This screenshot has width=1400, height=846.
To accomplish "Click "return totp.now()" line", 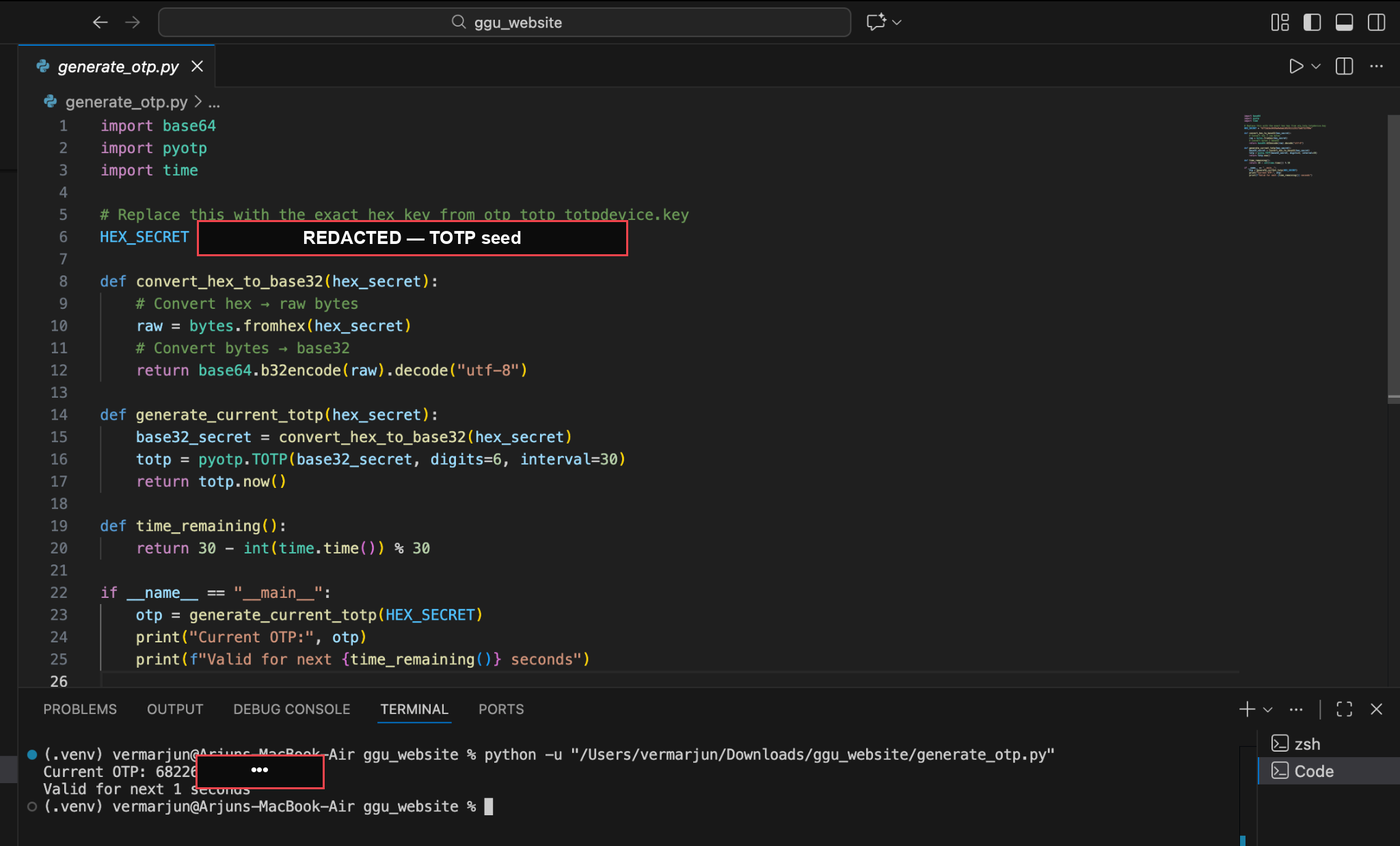I will (211, 481).
